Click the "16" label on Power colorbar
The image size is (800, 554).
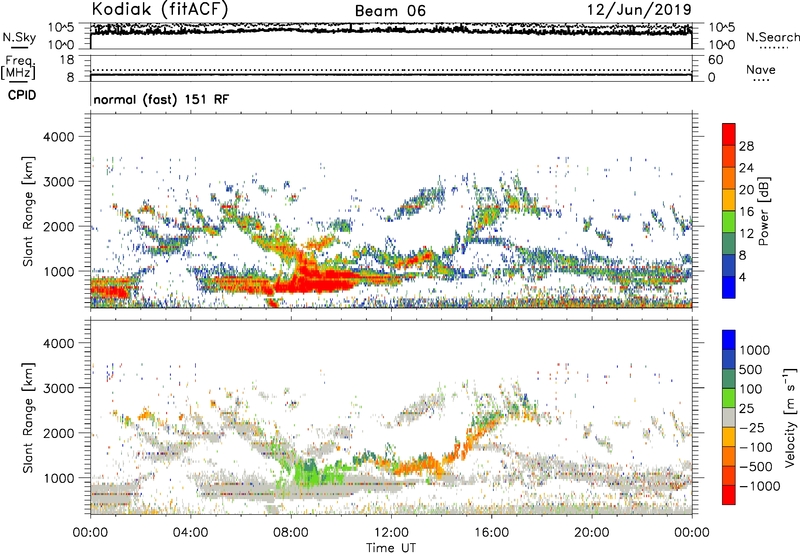click(746, 212)
